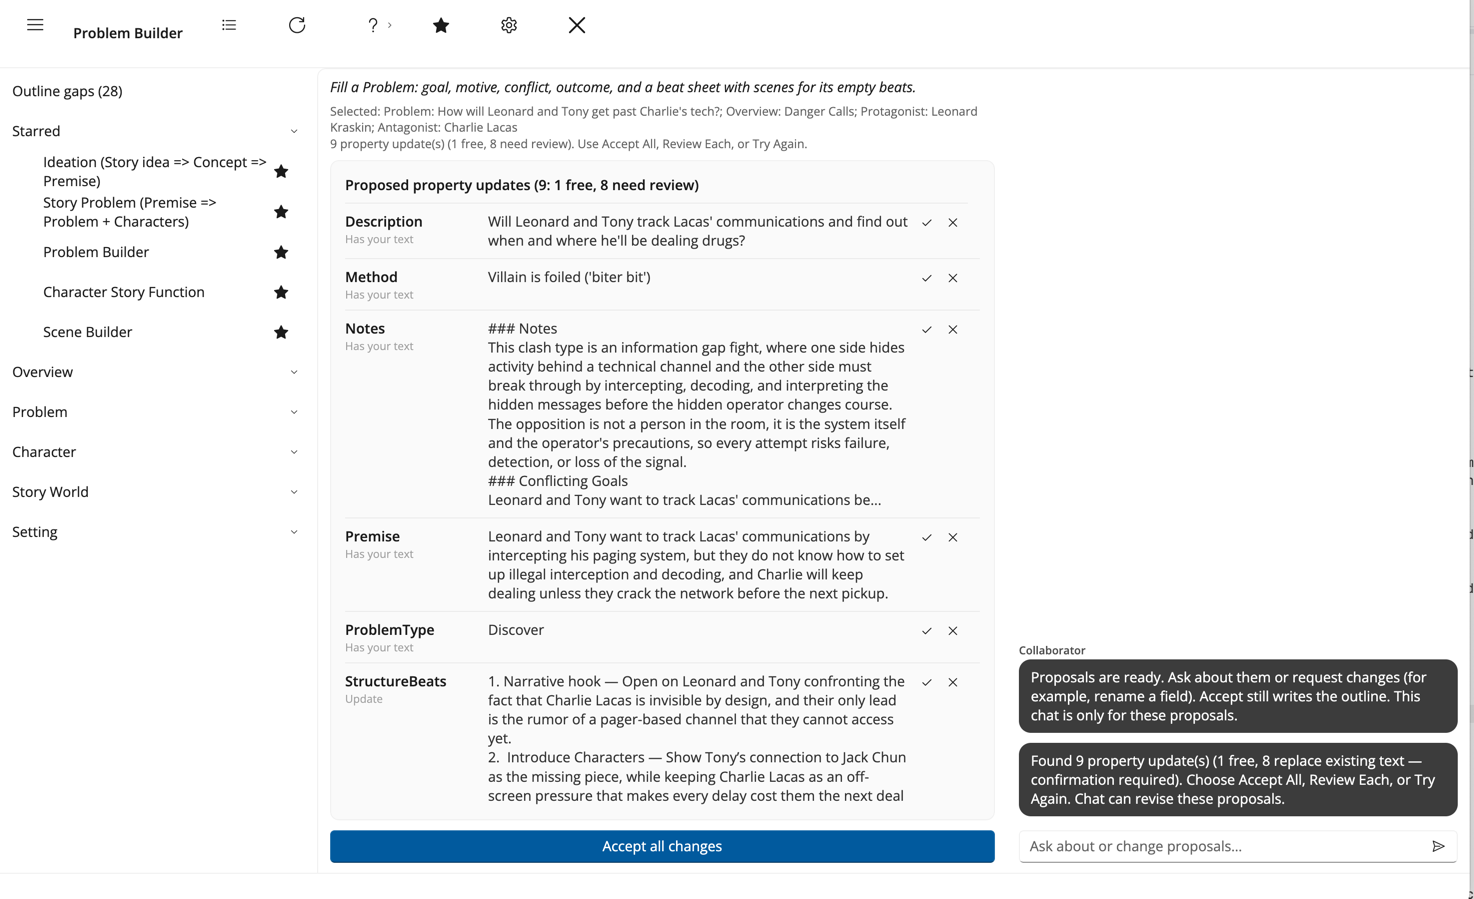Accept the ProblemType update checkmark
This screenshot has width=1474, height=899.
[x=927, y=631]
